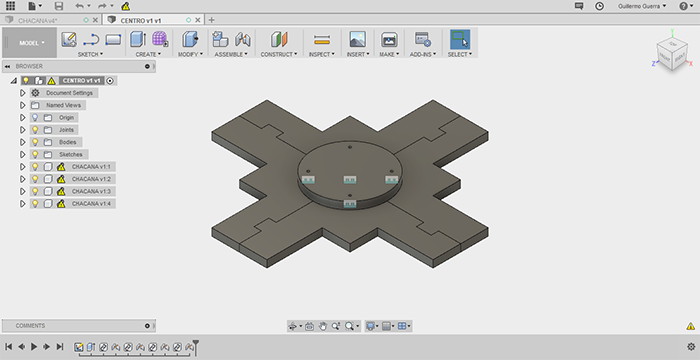Open the SKETCH menu
Image resolution: width=700 pixels, height=360 pixels.
(x=90, y=54)
